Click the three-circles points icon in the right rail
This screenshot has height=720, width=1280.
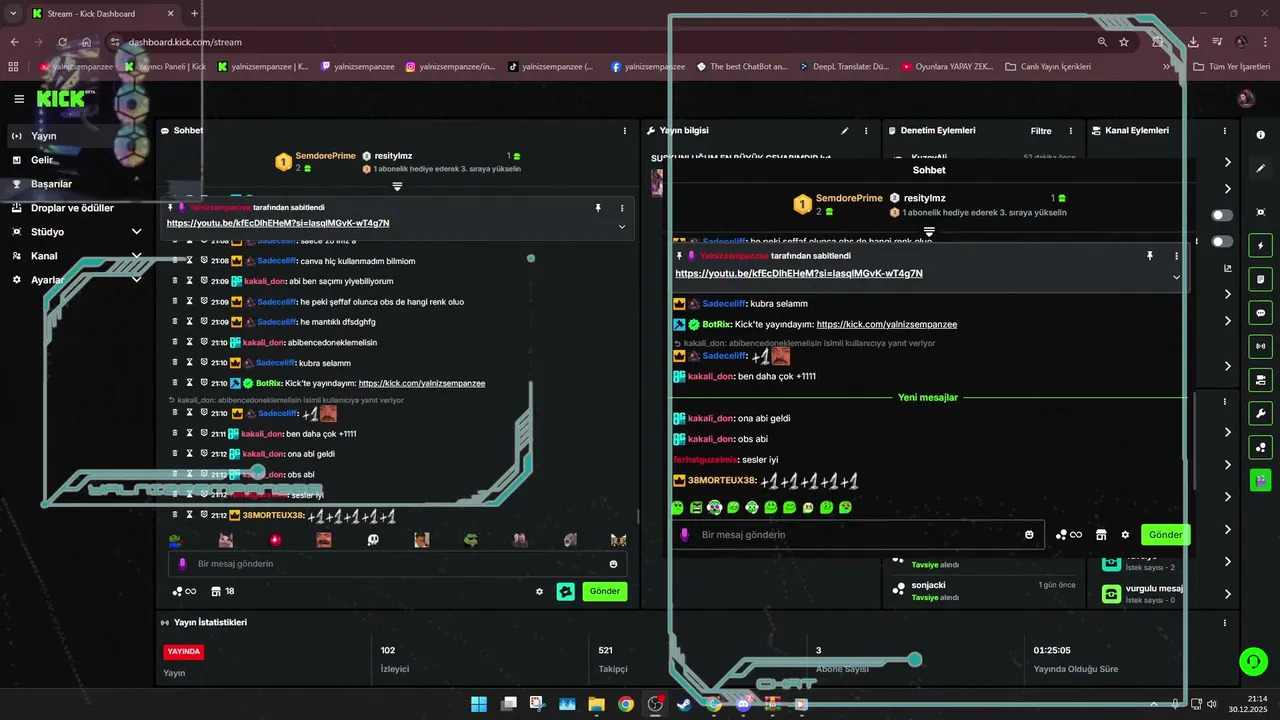pos(1260,447)
